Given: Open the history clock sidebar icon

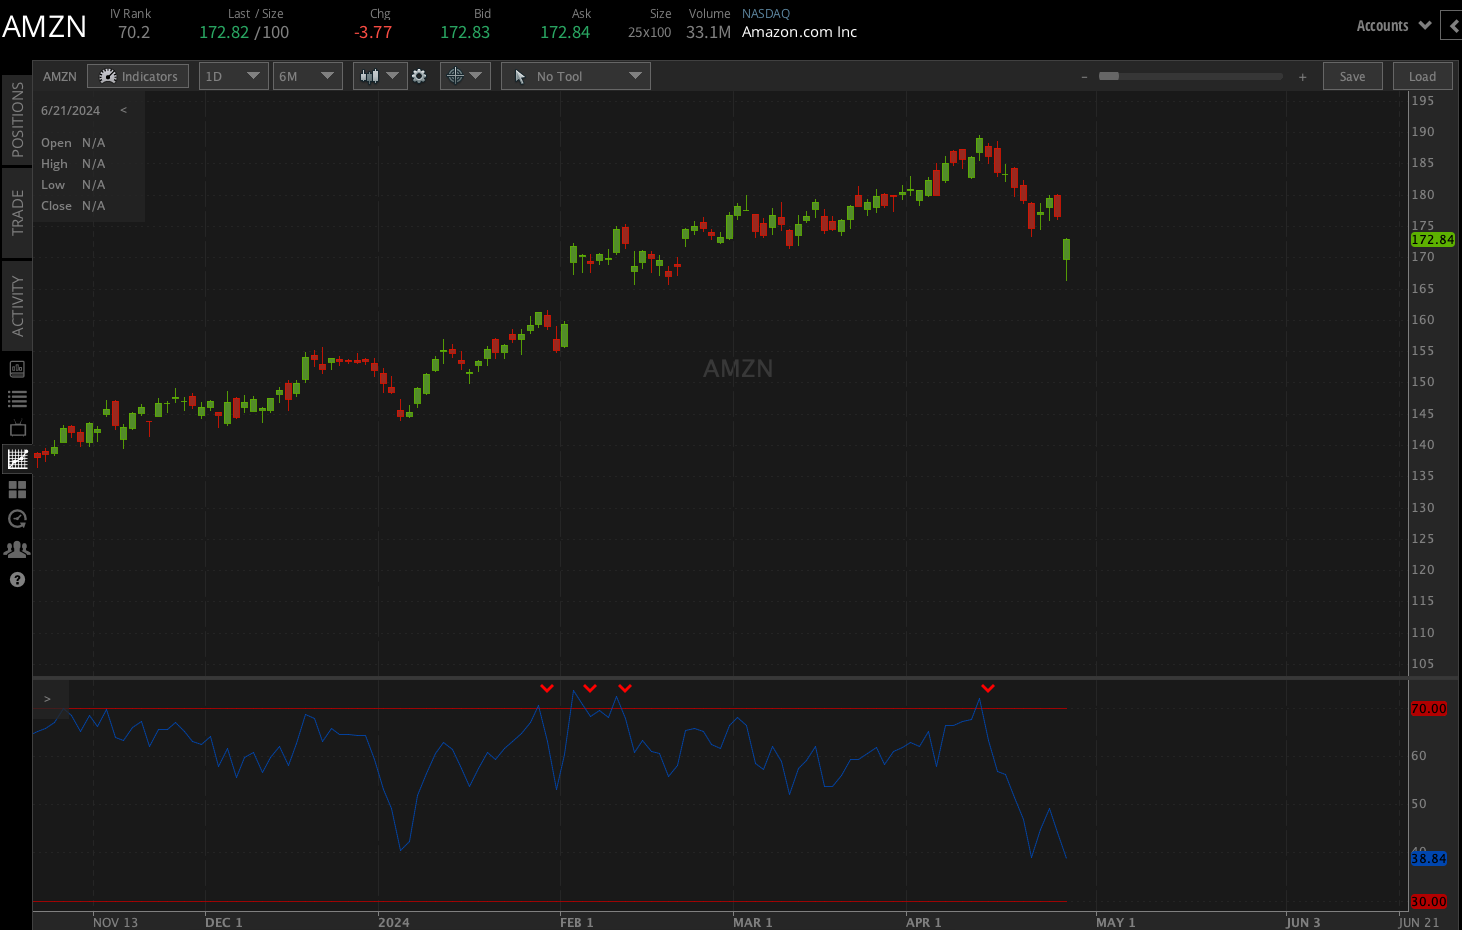Looking at the screenshot, I should [17, 519].
